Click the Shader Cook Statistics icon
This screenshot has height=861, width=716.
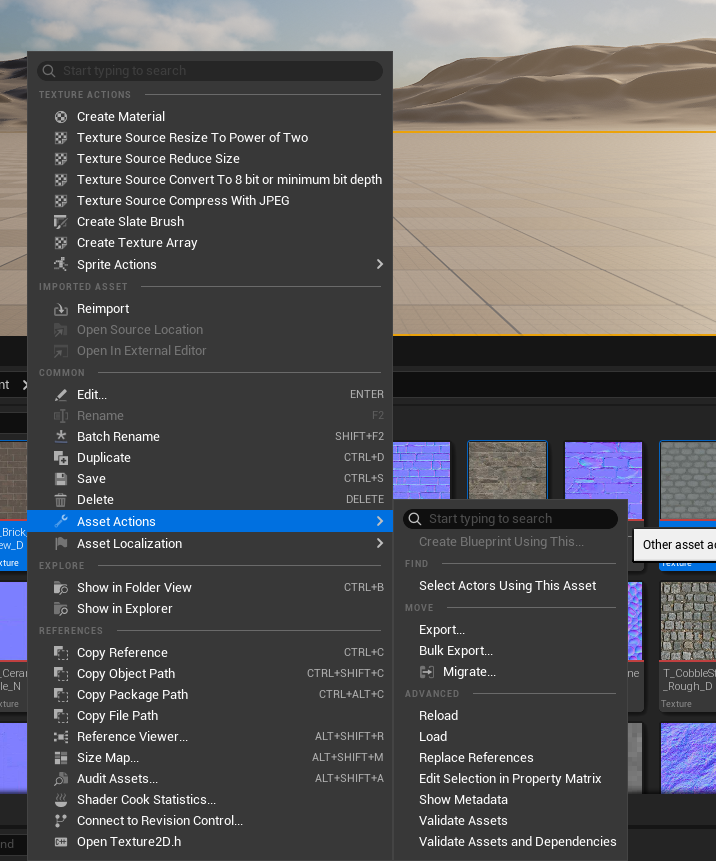tap(61, 800)
